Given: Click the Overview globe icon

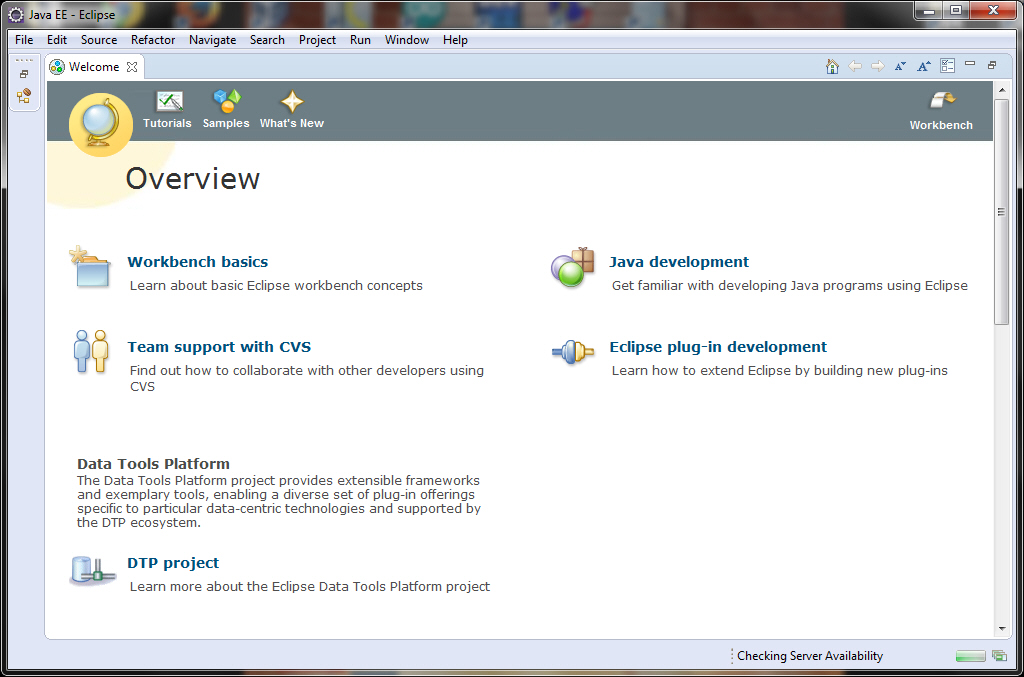Looking at the screenshot, I should click(x=101, y=125).
